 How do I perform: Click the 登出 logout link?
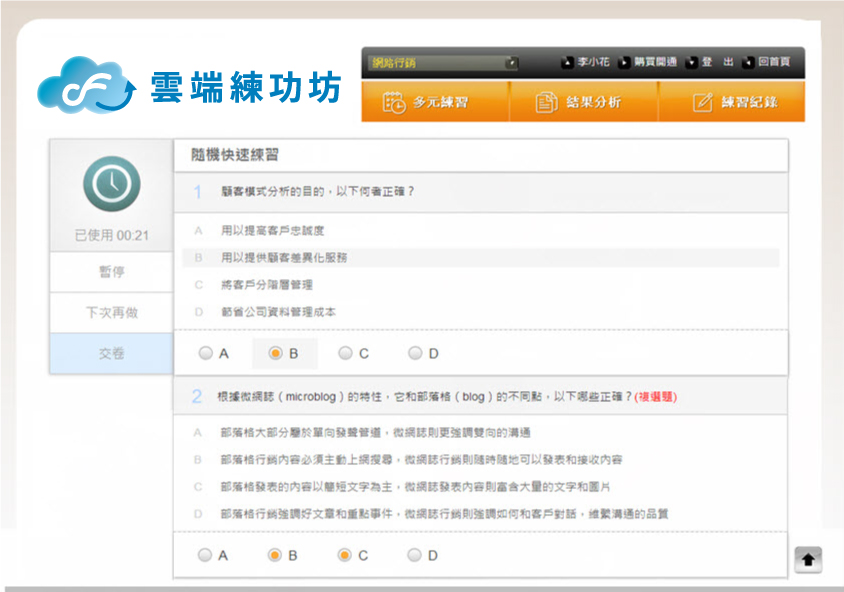click(718, 62)
